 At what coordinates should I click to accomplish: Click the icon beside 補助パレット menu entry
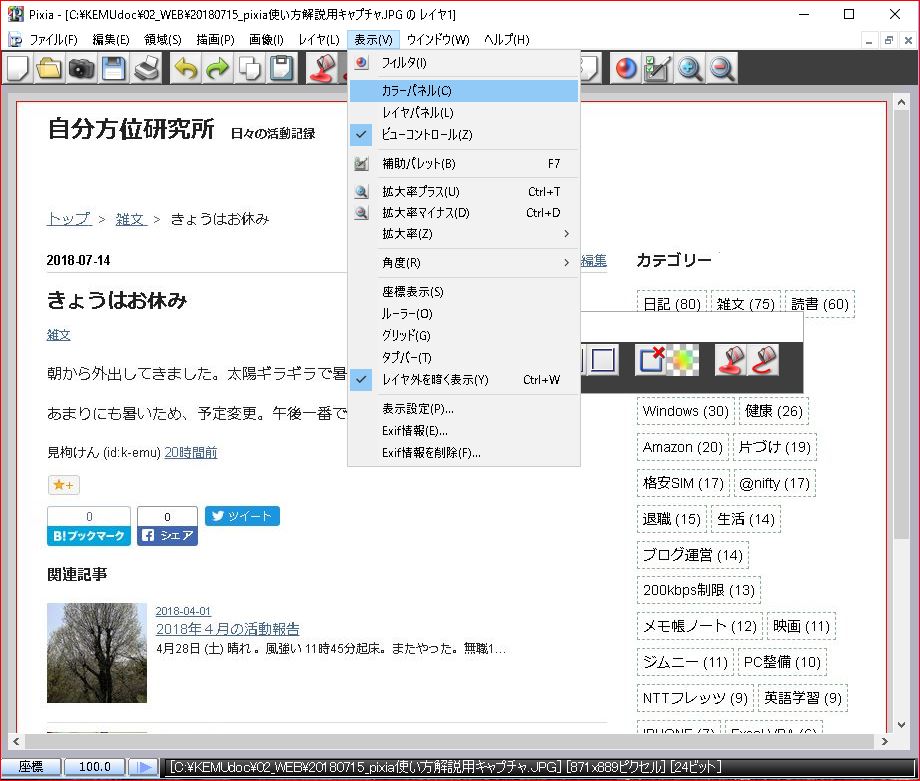pos(361,164)
